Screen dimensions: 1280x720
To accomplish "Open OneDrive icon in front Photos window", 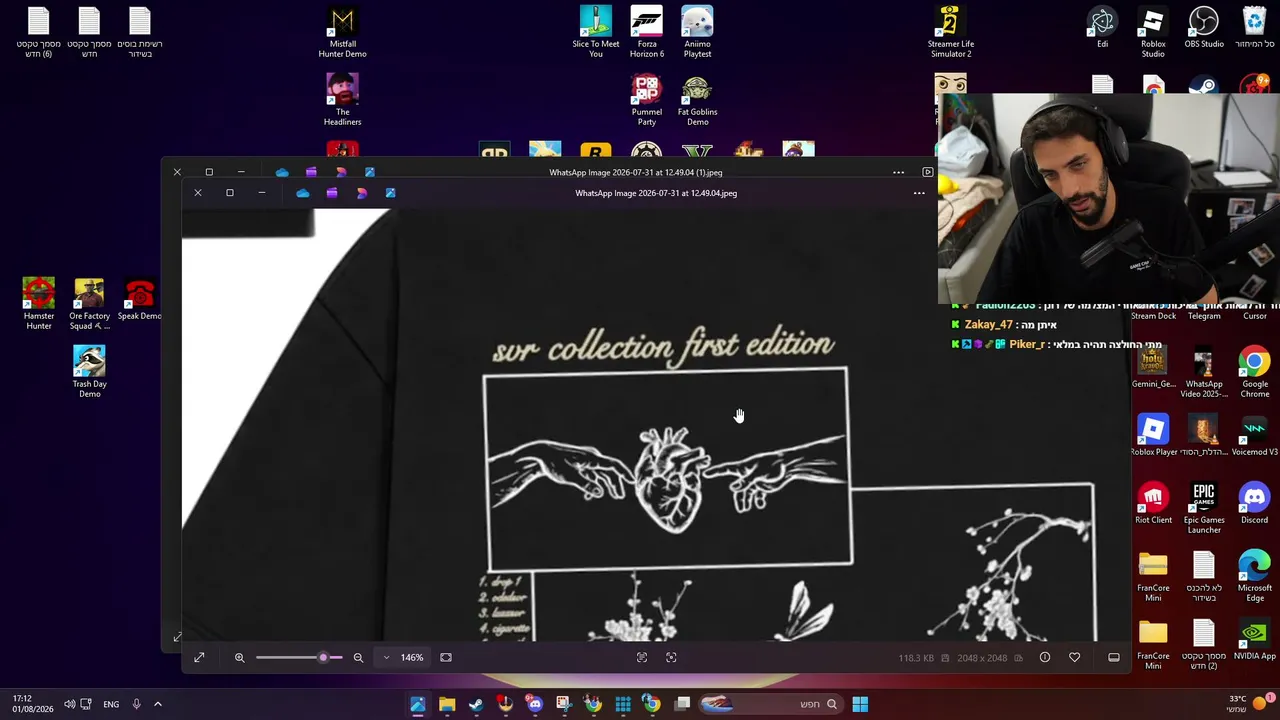I will pyautogui.click(x=303, y=193).
